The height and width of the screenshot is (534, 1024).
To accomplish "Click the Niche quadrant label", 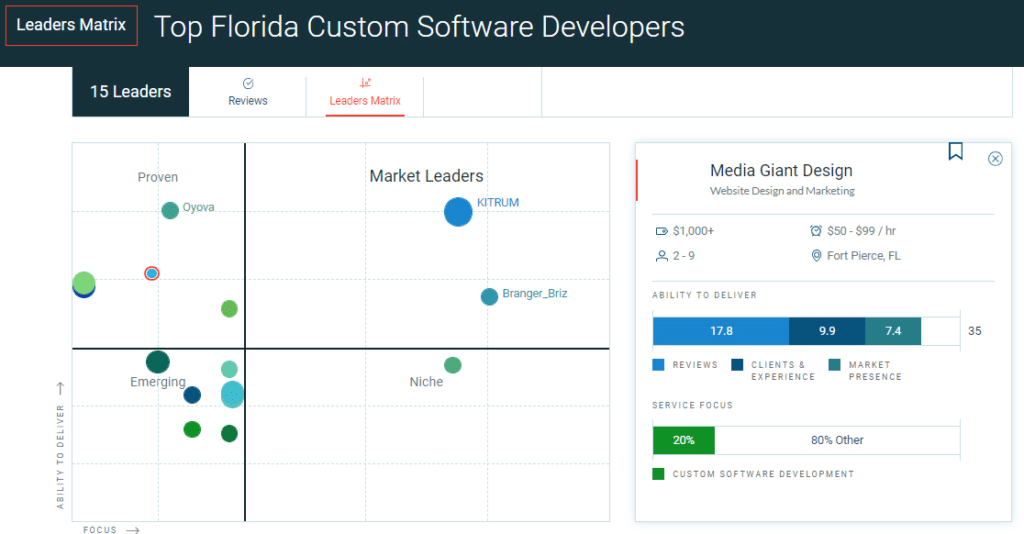I will 426,382.
